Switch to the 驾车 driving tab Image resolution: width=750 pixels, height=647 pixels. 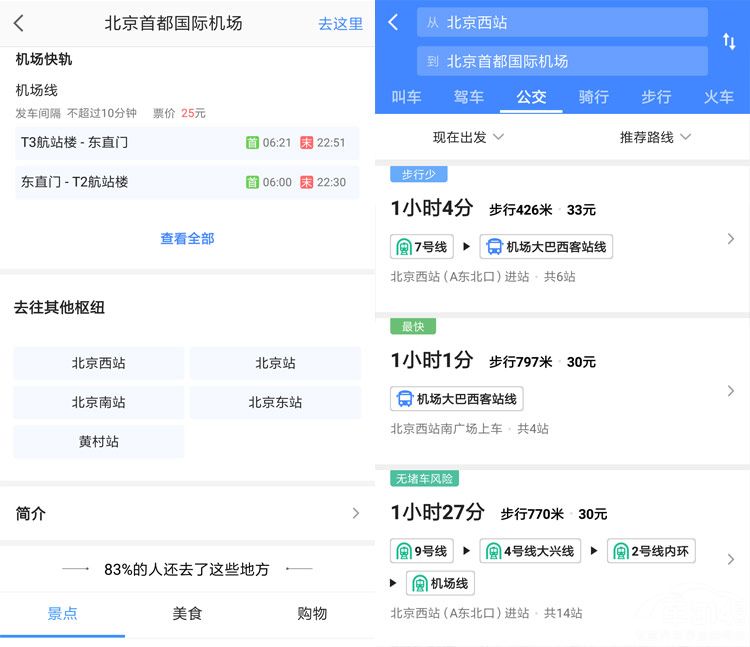[468, 97]
